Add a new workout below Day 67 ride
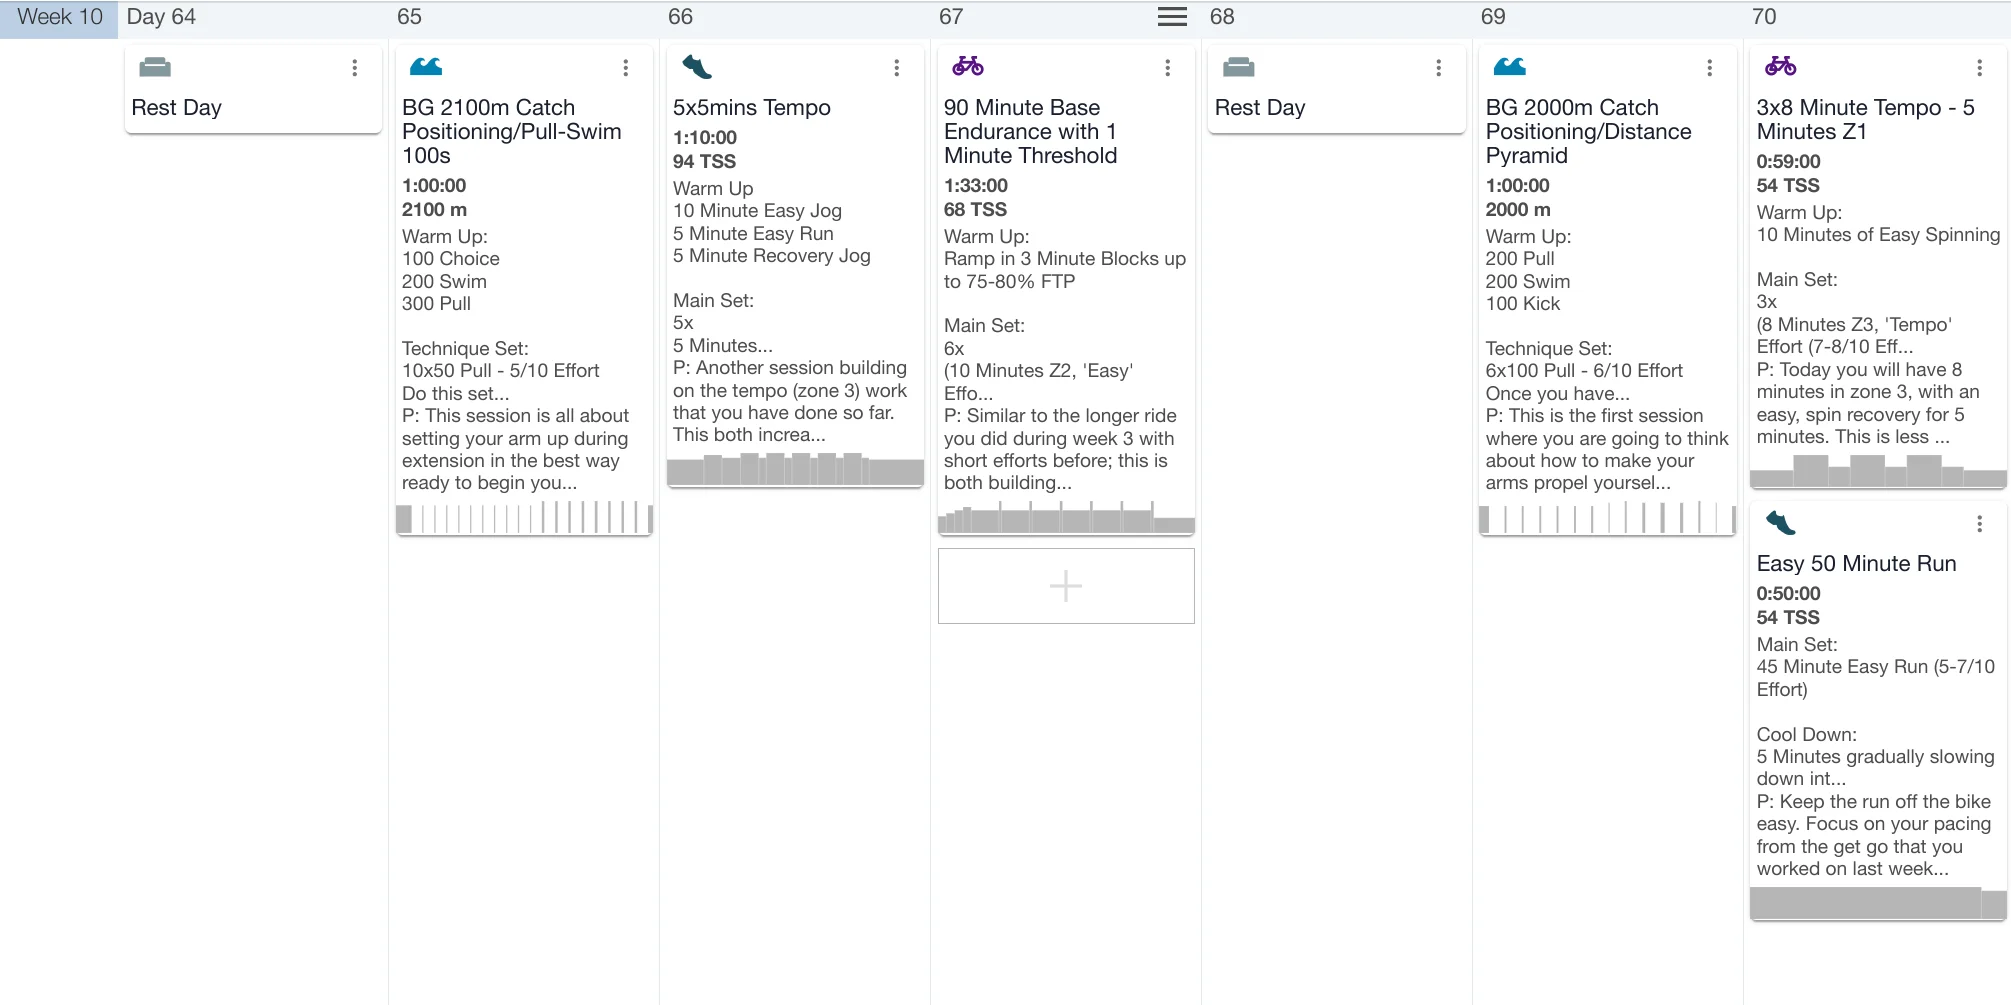 coord(1066,586)
